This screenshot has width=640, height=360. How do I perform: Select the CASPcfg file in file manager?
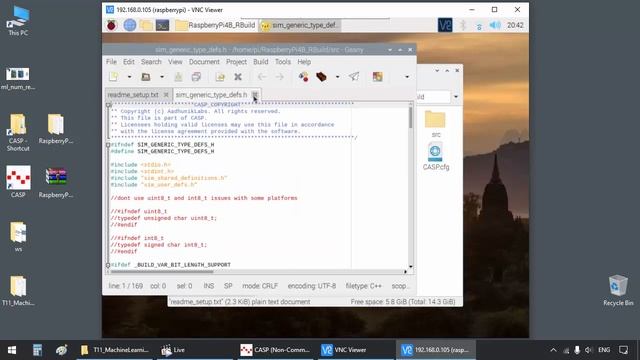click(x=436, y=157)
